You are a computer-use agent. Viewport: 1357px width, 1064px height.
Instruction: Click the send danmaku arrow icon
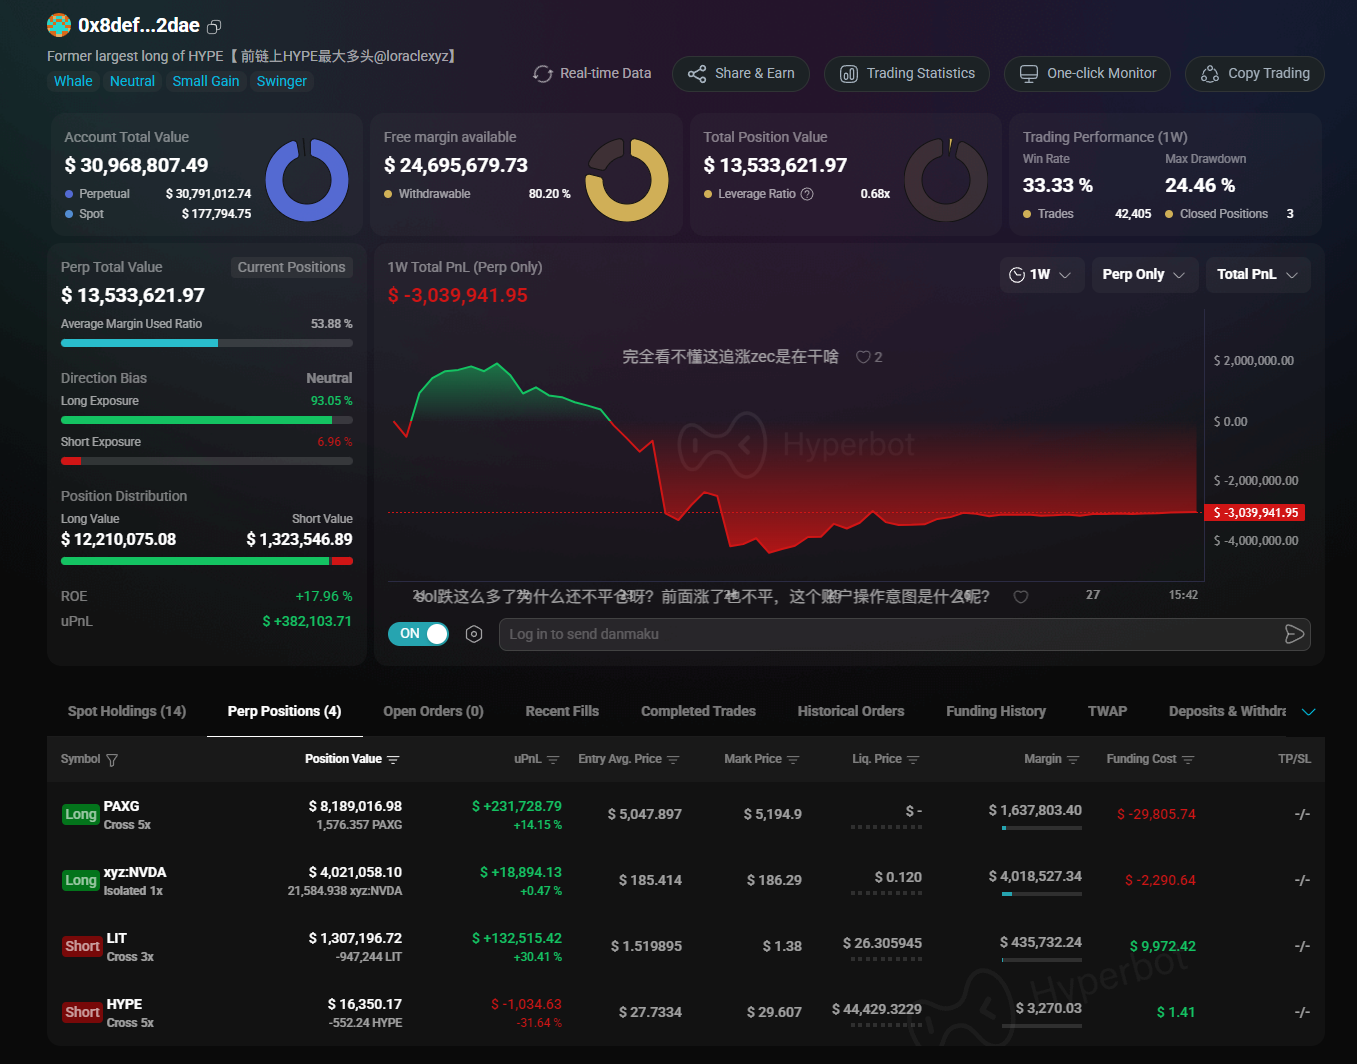coord(1294,634)
